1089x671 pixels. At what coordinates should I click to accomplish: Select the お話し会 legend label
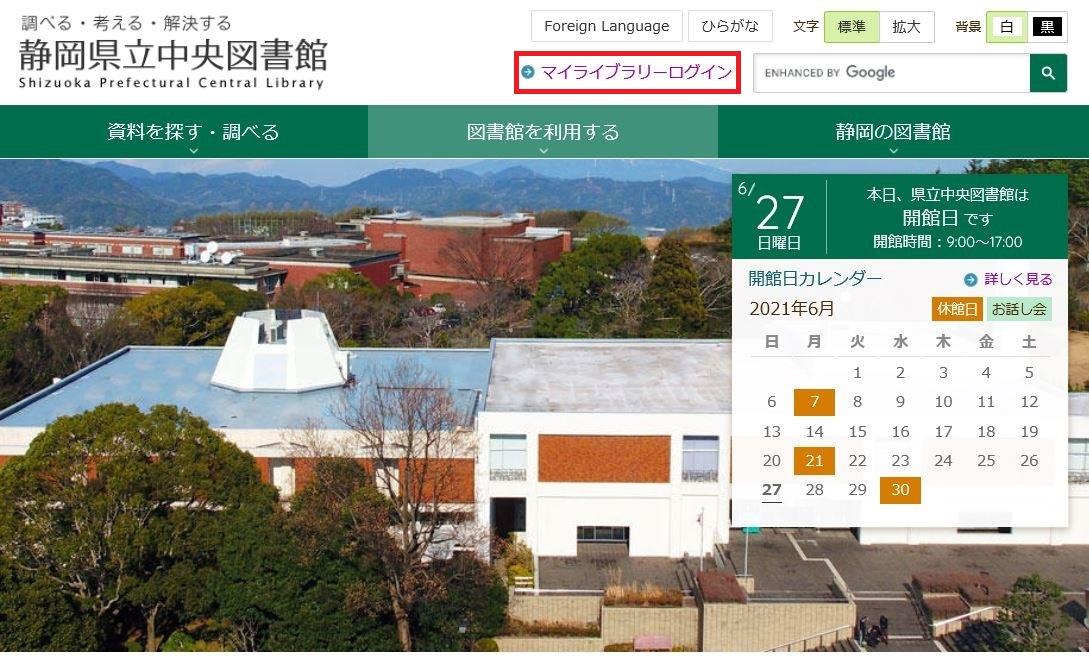(1019, 309)
